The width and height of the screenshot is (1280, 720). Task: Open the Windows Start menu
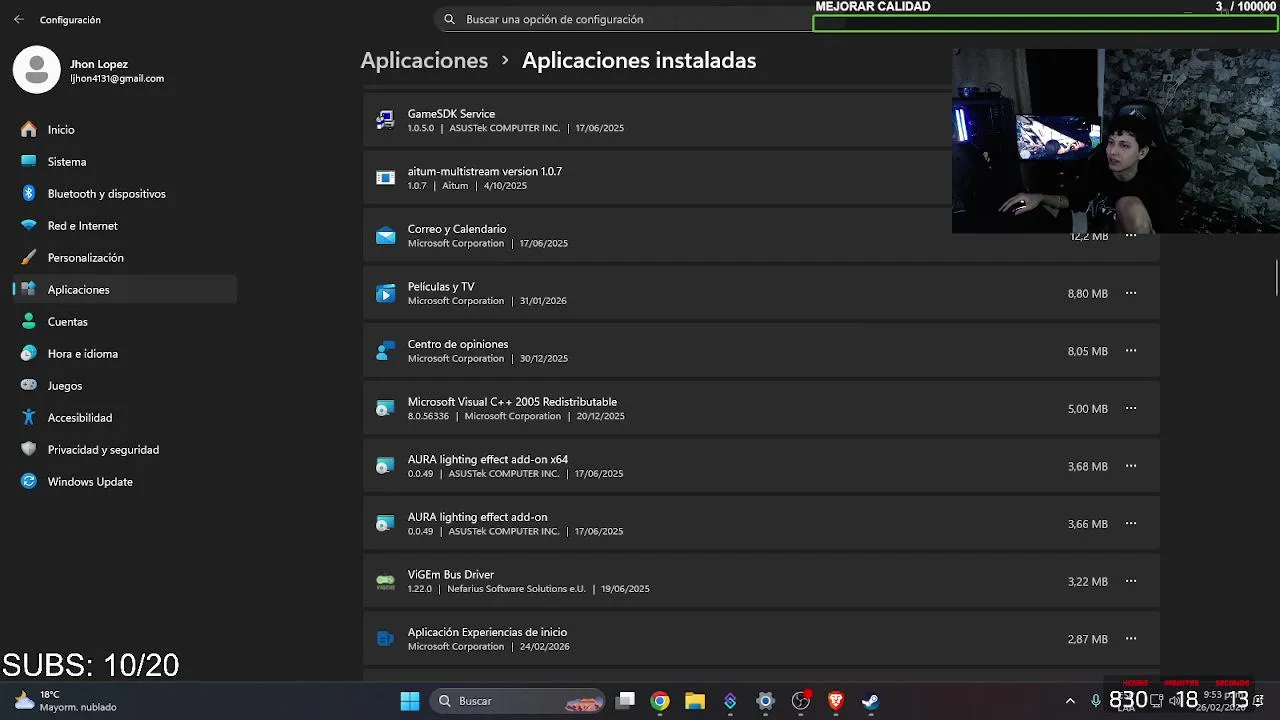point(410,701)
